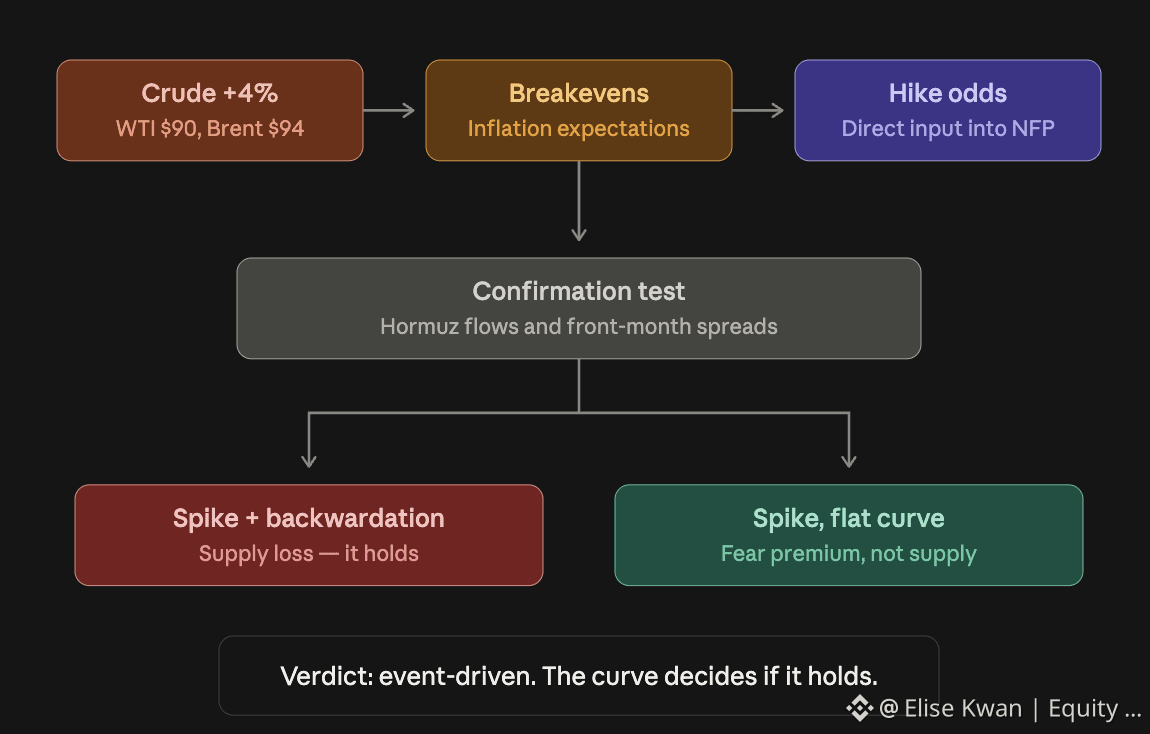1150x734 pixels.
Task: Click the arrow from Breakevens to Hike odds
Action: point(758,111)
